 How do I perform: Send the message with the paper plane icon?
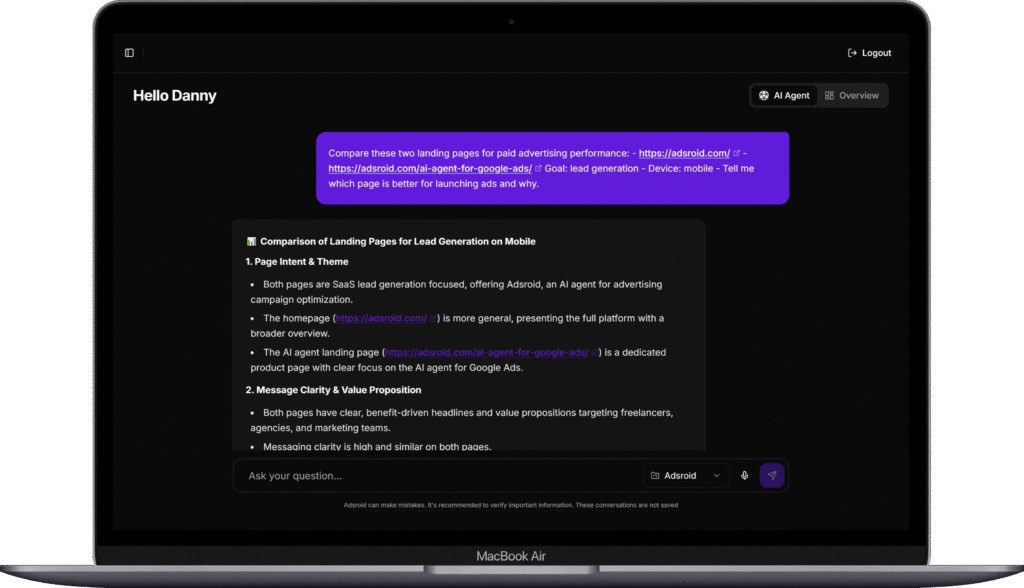click(x=771, y=476)
